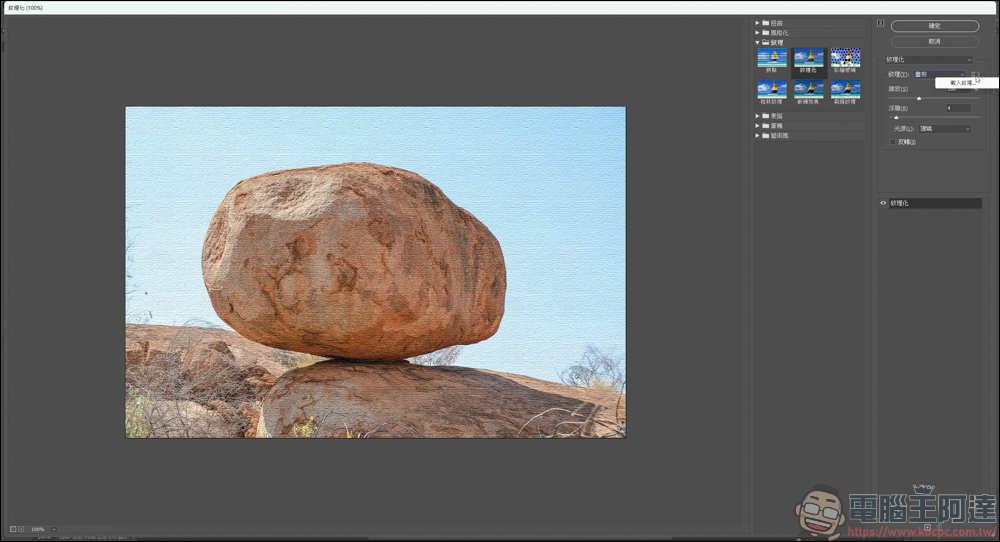Open the 紋理 texture type dropdown
This screenshot has width=1000, height=542.
pos(939,75)
